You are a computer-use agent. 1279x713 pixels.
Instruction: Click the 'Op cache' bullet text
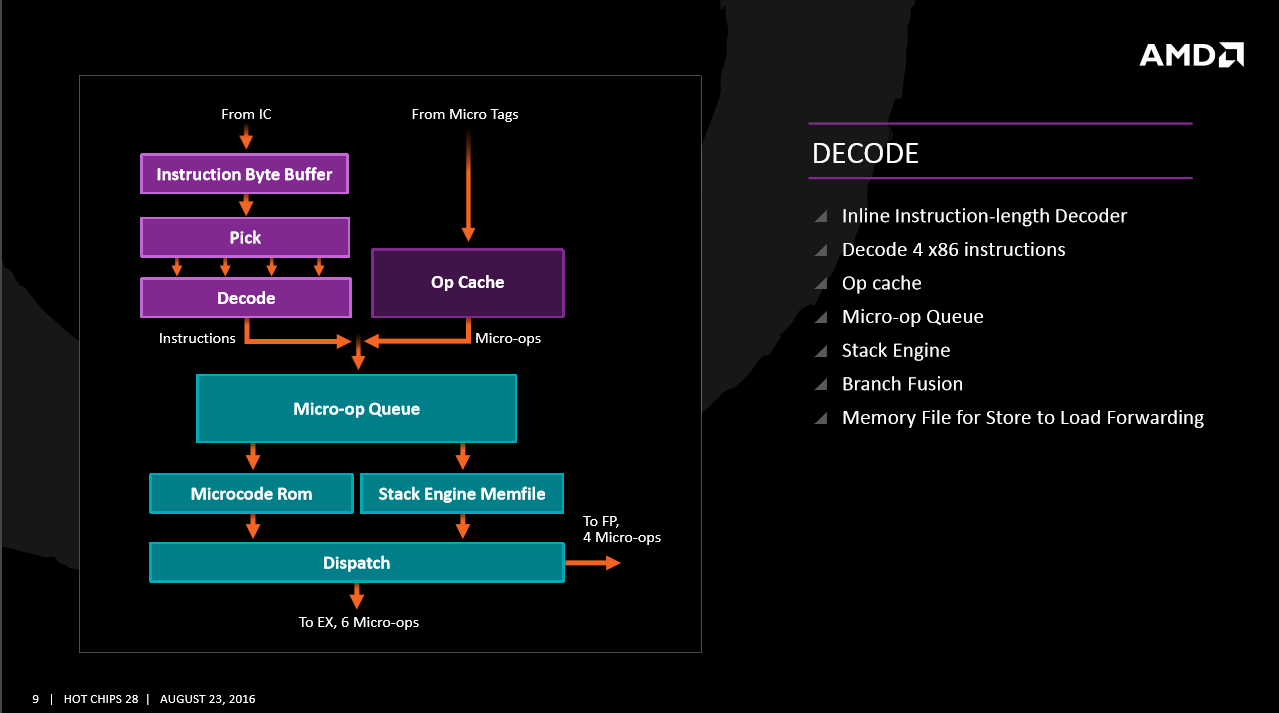pyautogui.click(x=881, y=283)
